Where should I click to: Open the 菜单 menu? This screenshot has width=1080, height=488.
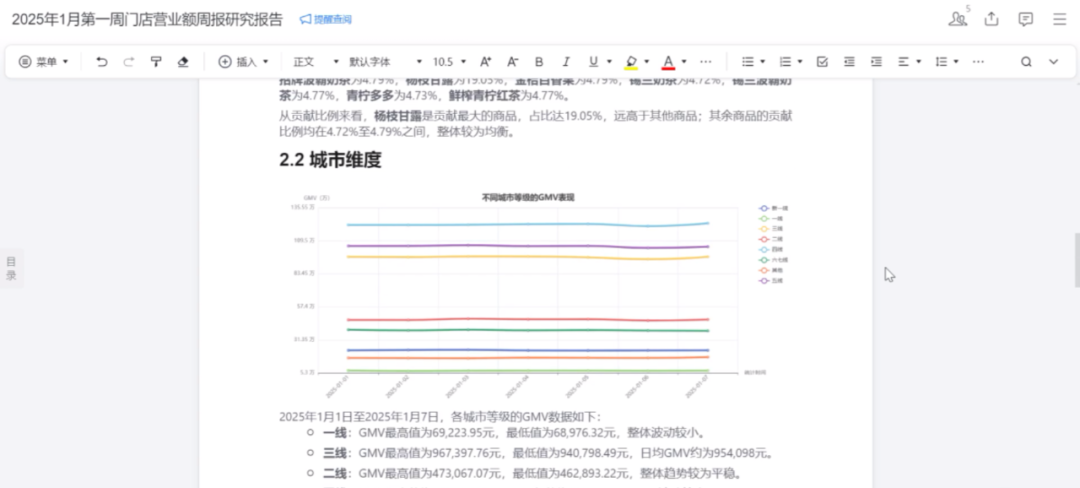coord(43,62)
